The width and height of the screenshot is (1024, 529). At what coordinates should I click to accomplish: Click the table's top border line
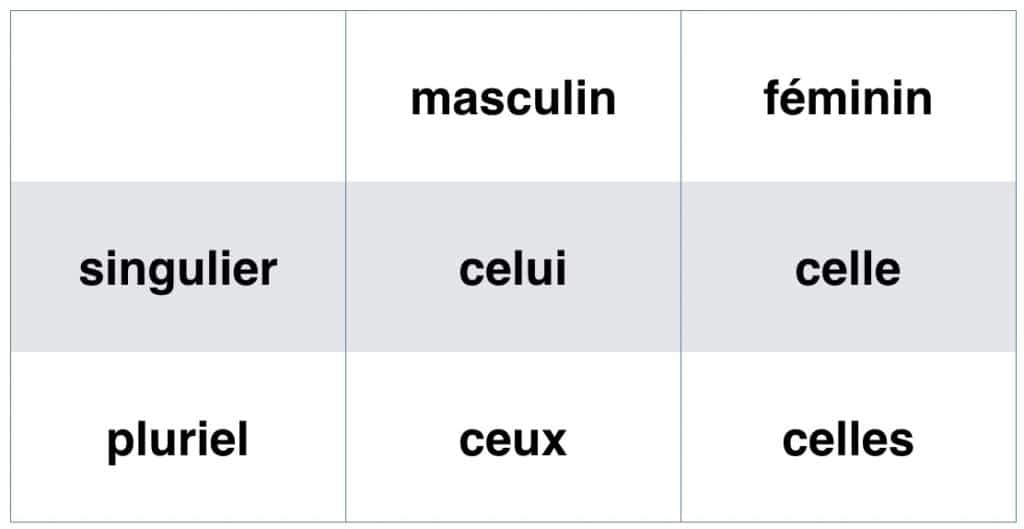coord(513,11)
